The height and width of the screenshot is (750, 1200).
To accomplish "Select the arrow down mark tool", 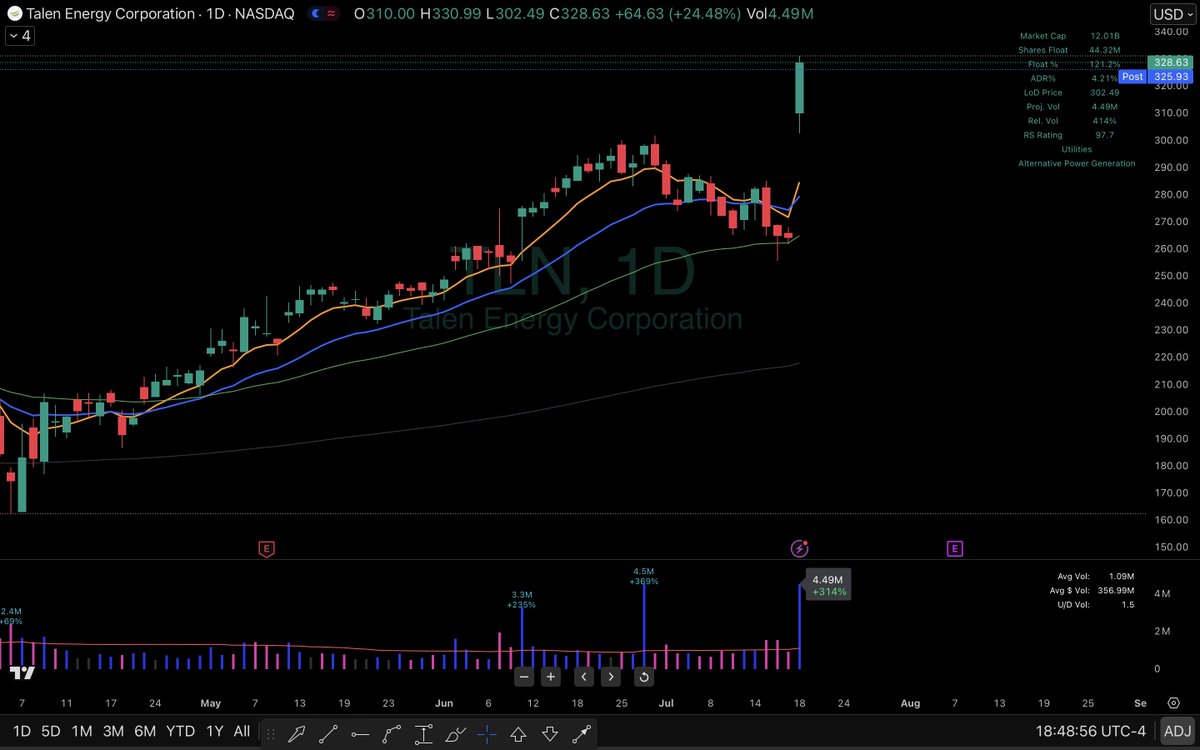I will (549, 734).
